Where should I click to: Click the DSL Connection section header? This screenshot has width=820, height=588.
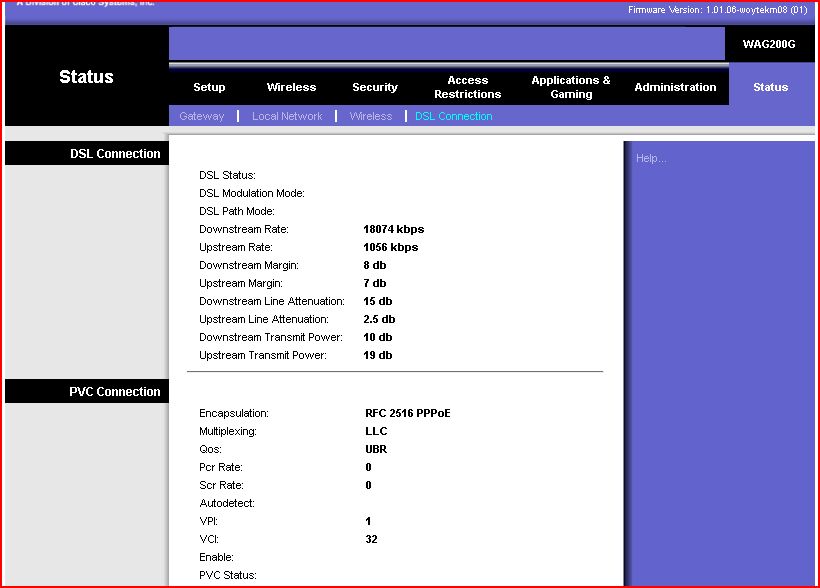(x=115, y=153)
